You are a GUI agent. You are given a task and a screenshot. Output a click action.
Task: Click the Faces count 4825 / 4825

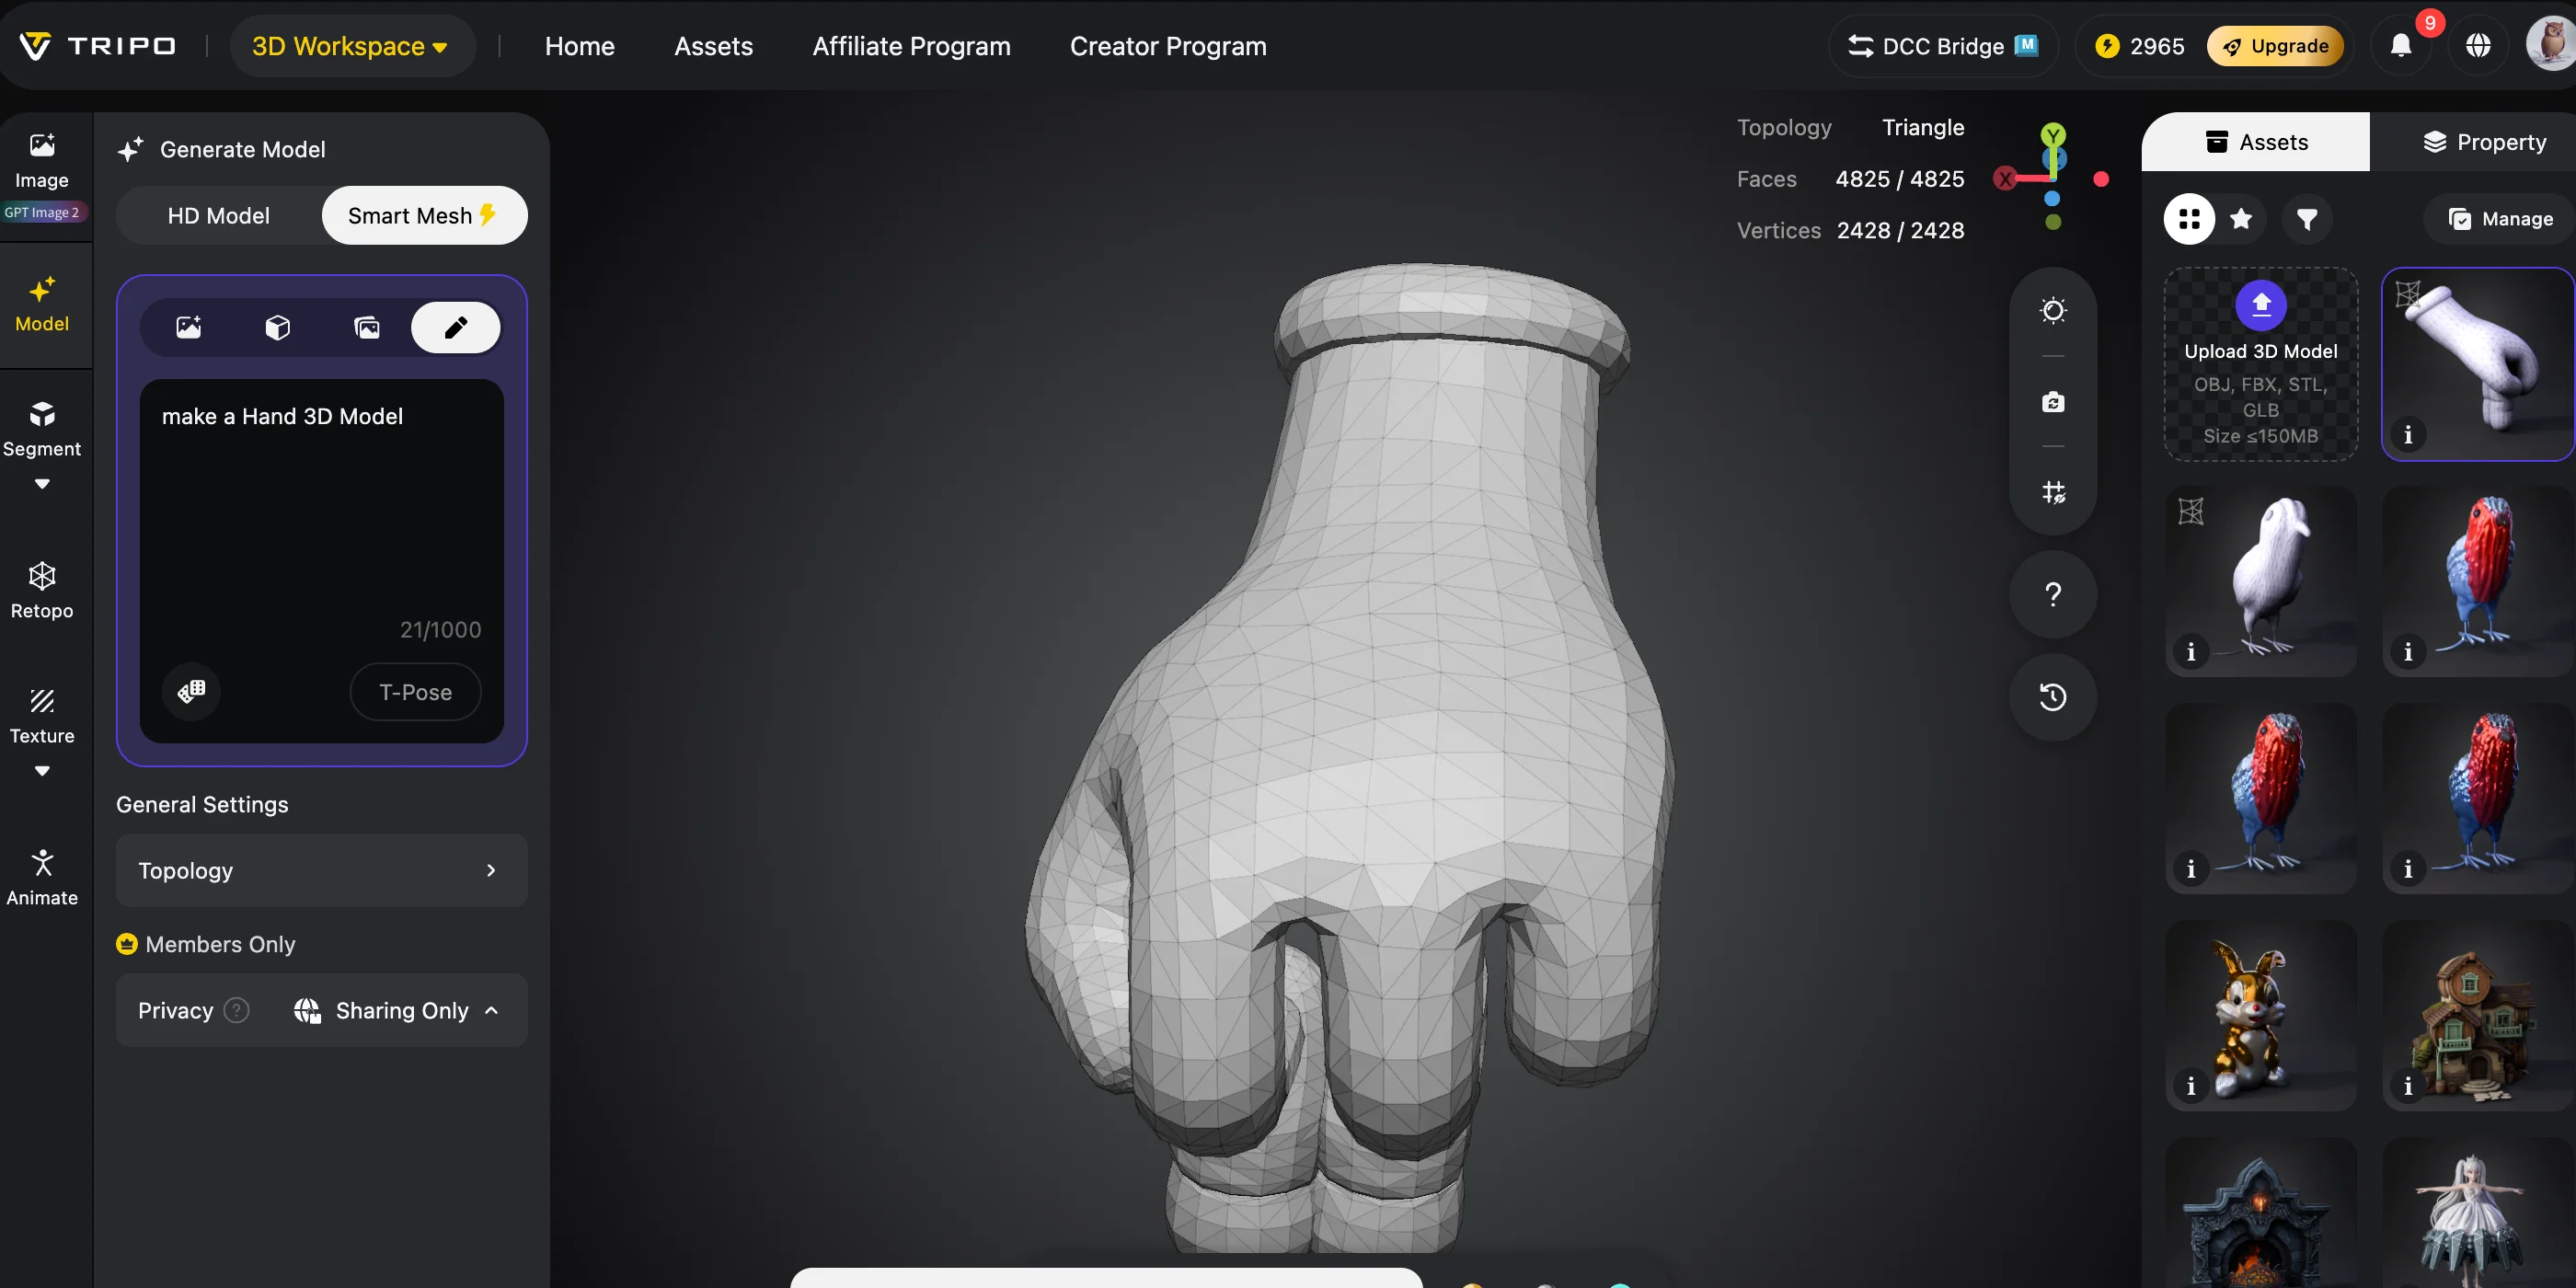point(1900,179)
